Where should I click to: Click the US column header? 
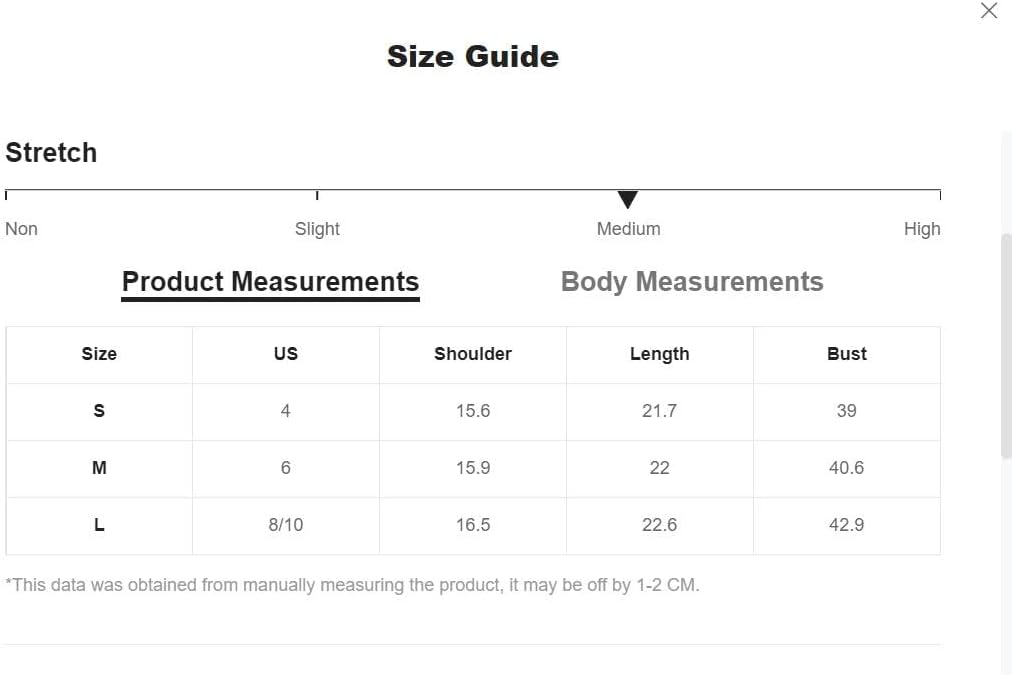286,354
